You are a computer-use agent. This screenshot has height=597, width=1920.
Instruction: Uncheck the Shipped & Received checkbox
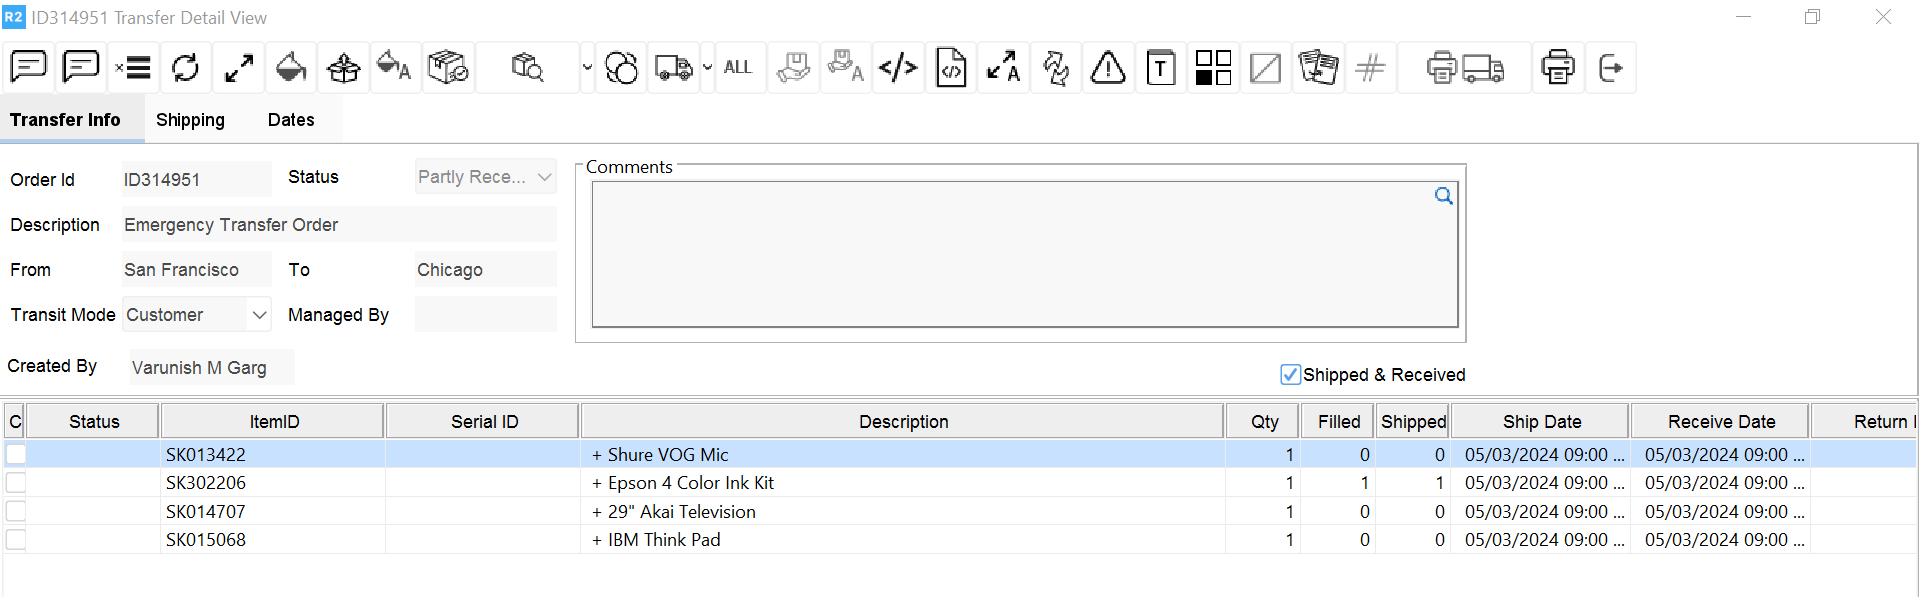[x=1290, y=375]
